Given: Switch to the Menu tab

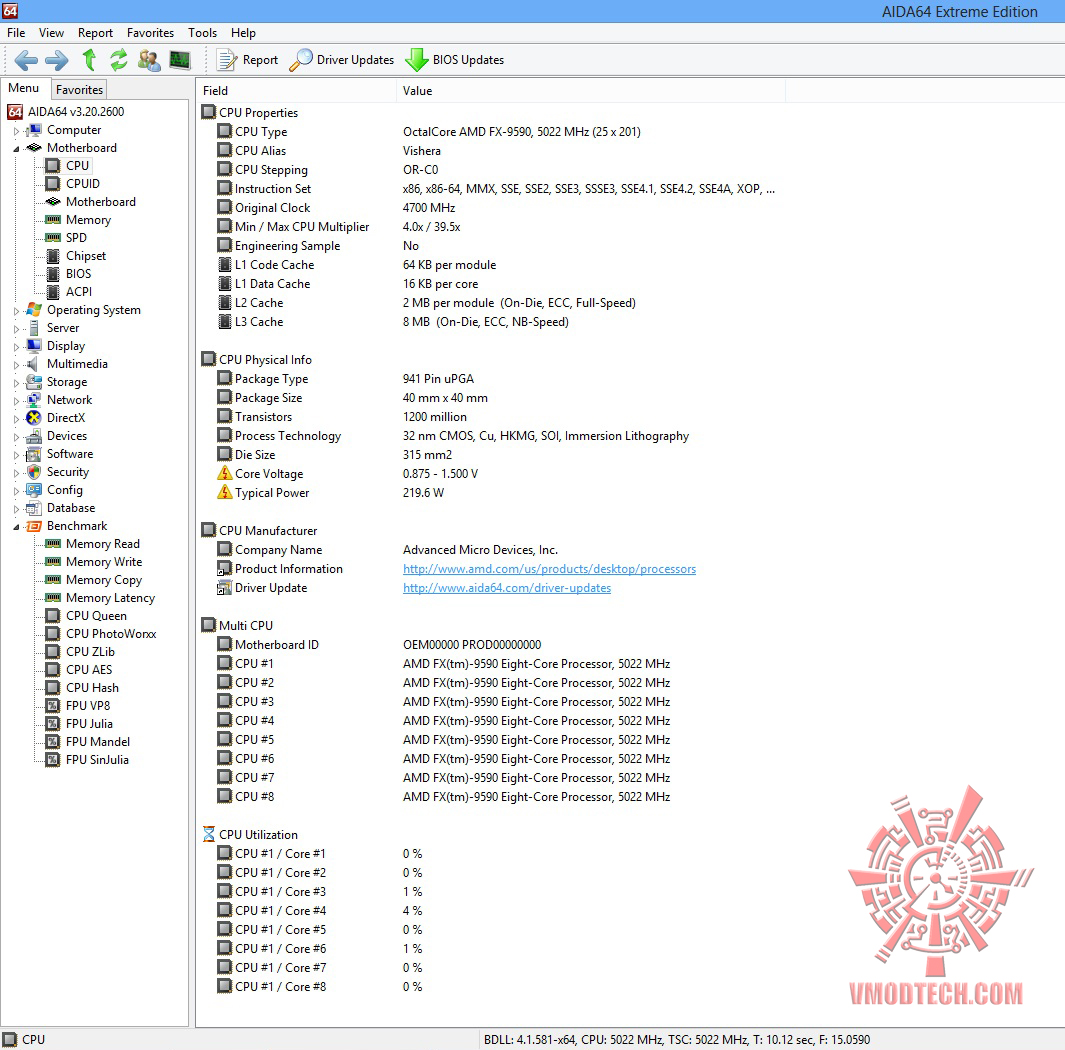Looking at the screenshot, I should coord(24,88).
